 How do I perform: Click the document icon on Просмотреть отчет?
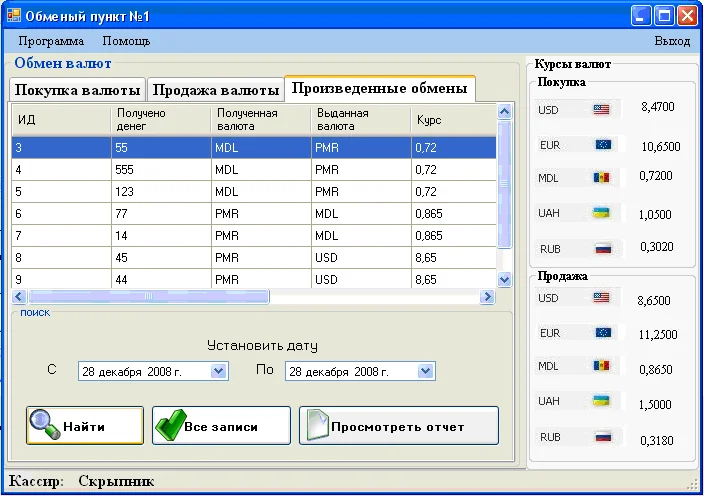316,425
